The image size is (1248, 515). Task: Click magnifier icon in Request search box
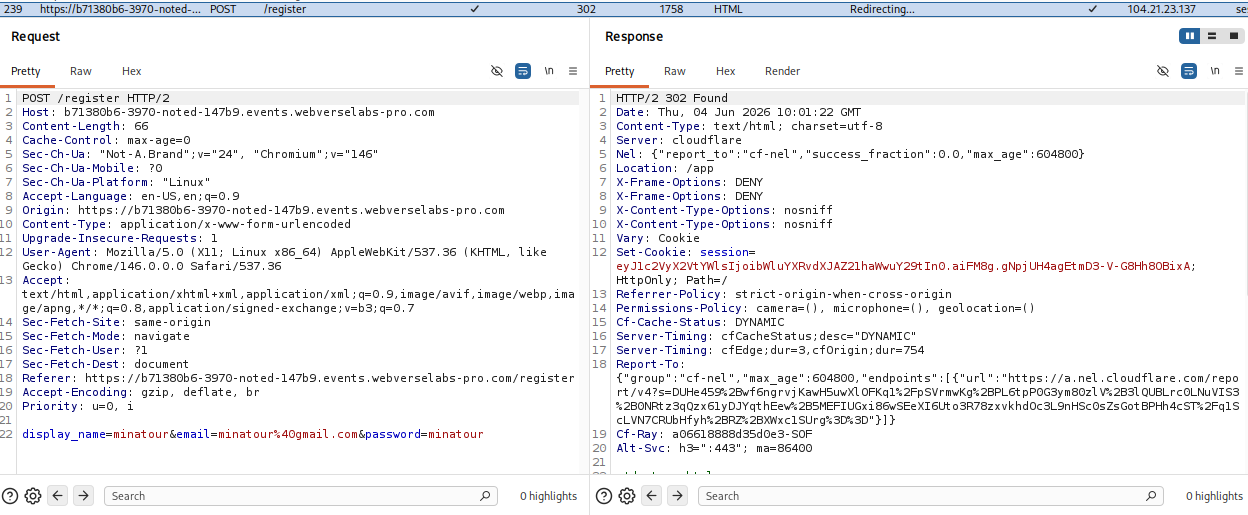click(485, 496)
